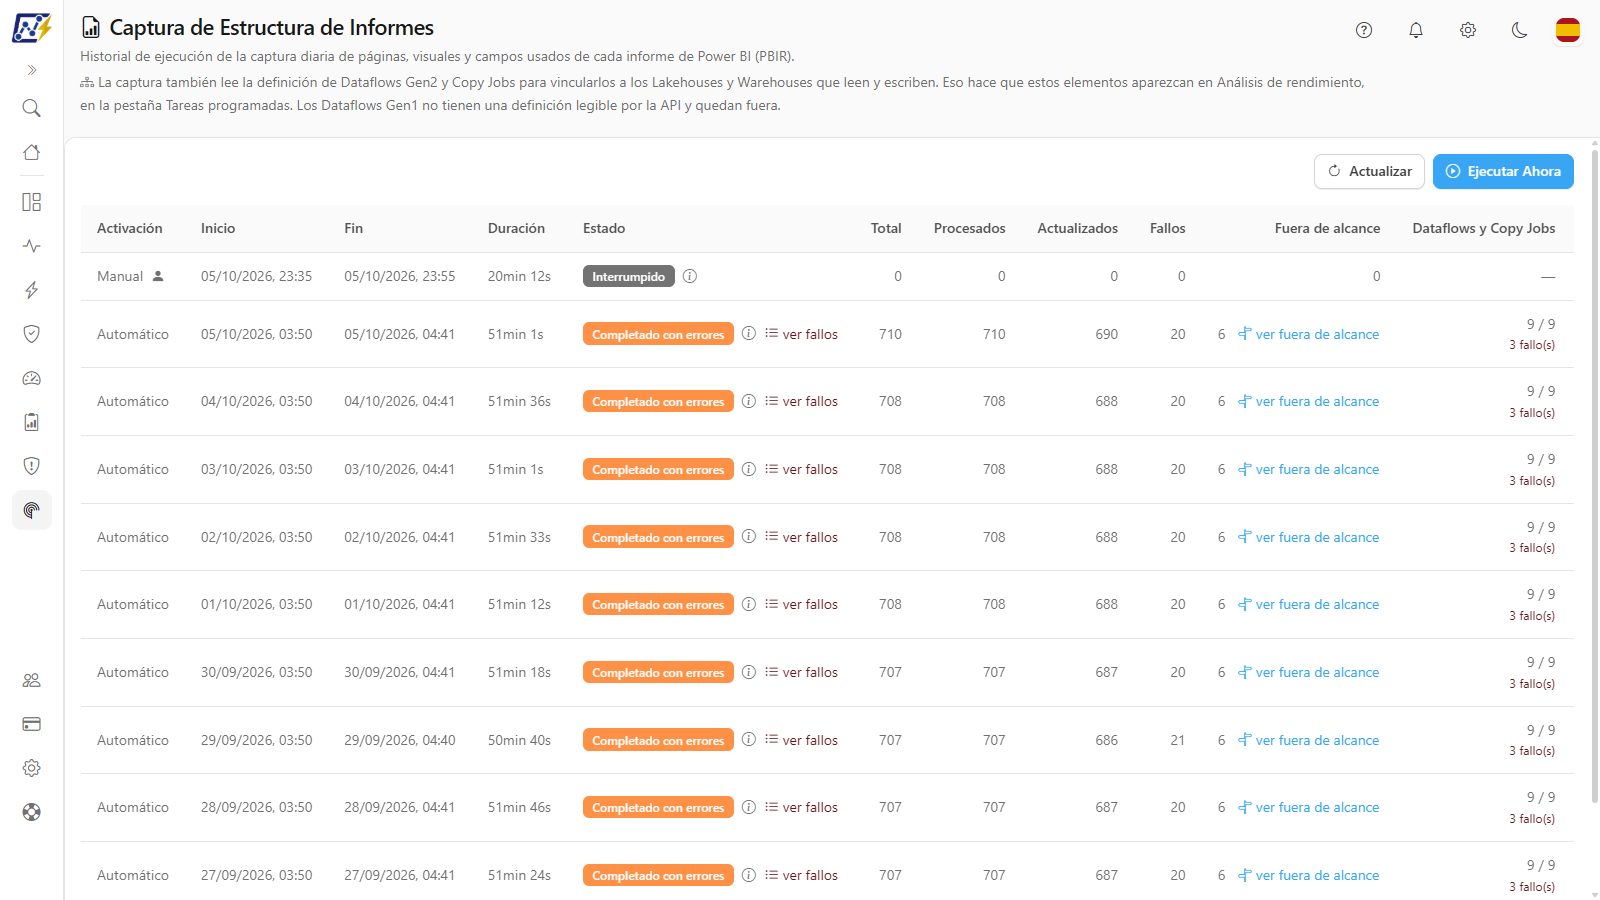Click the vertical scrollbar of the table
The height and width of the screenshot is (900, 1600).
(x=1595, y=475)
